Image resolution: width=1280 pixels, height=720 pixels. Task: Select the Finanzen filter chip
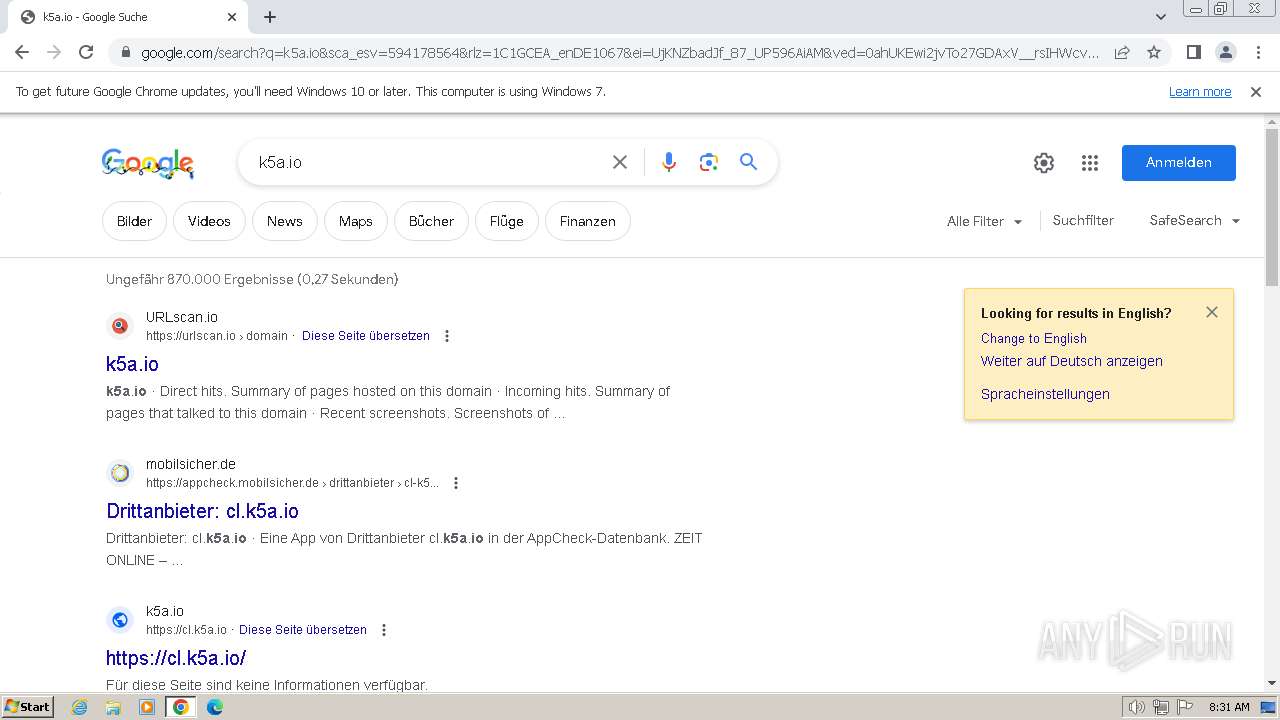click(x=587, y=221)
